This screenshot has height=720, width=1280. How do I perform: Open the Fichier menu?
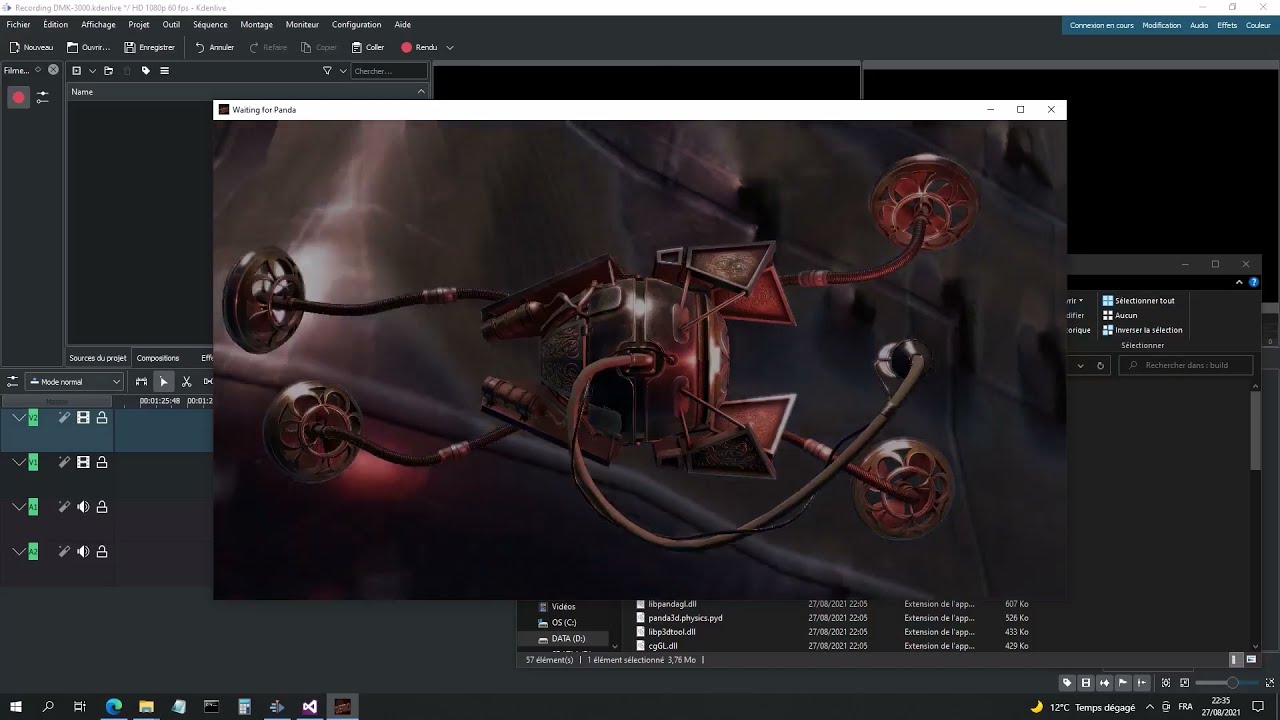[x=18, y=24]
